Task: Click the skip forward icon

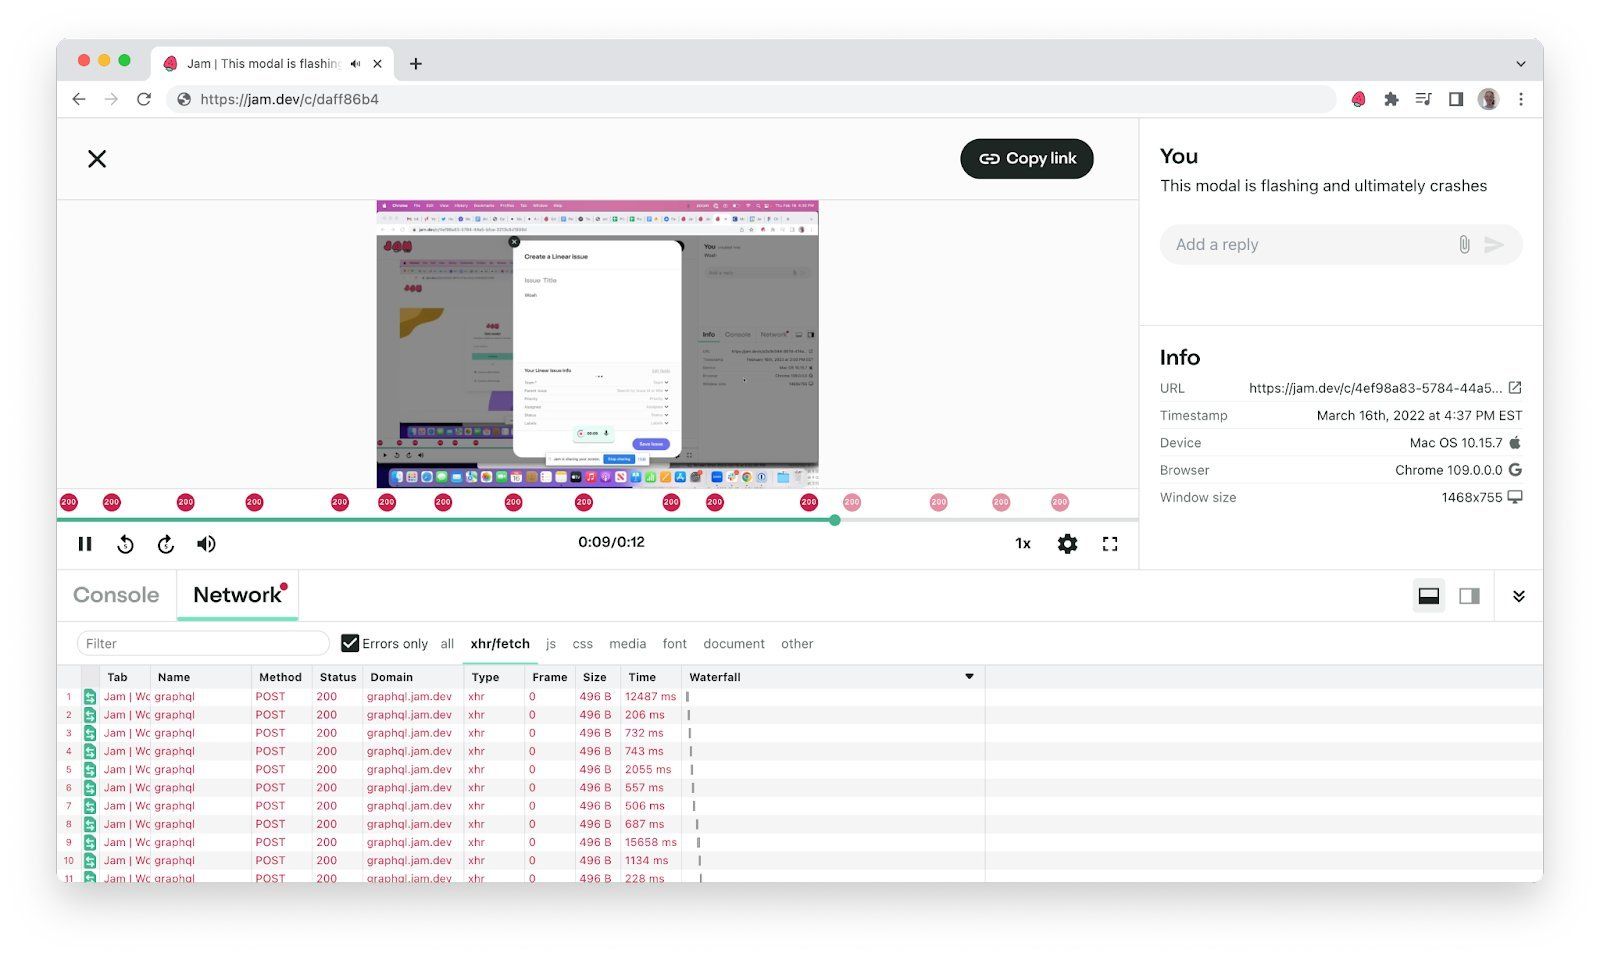Action: click(166, 544)
